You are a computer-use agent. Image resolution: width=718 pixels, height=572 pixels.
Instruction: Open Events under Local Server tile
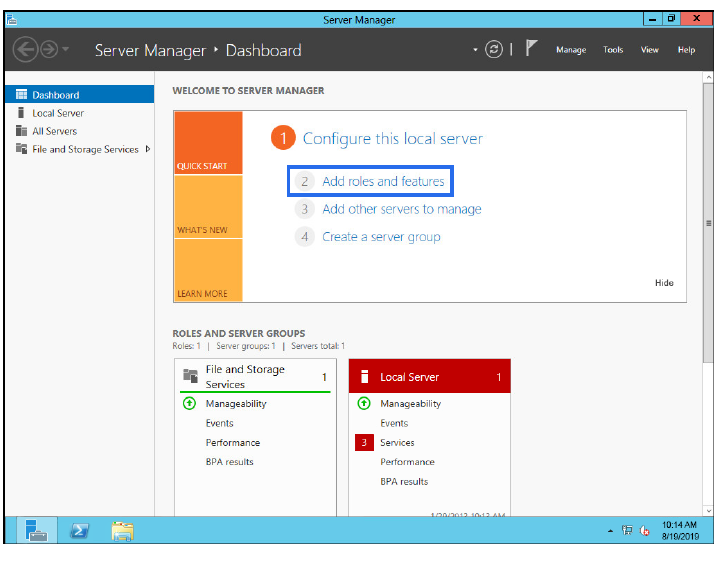click(x=394, y=423)
